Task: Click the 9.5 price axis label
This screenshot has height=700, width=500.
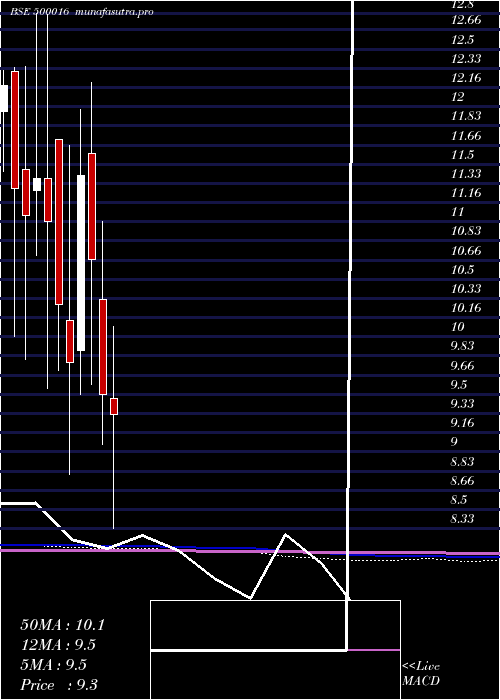Action: 459,384
